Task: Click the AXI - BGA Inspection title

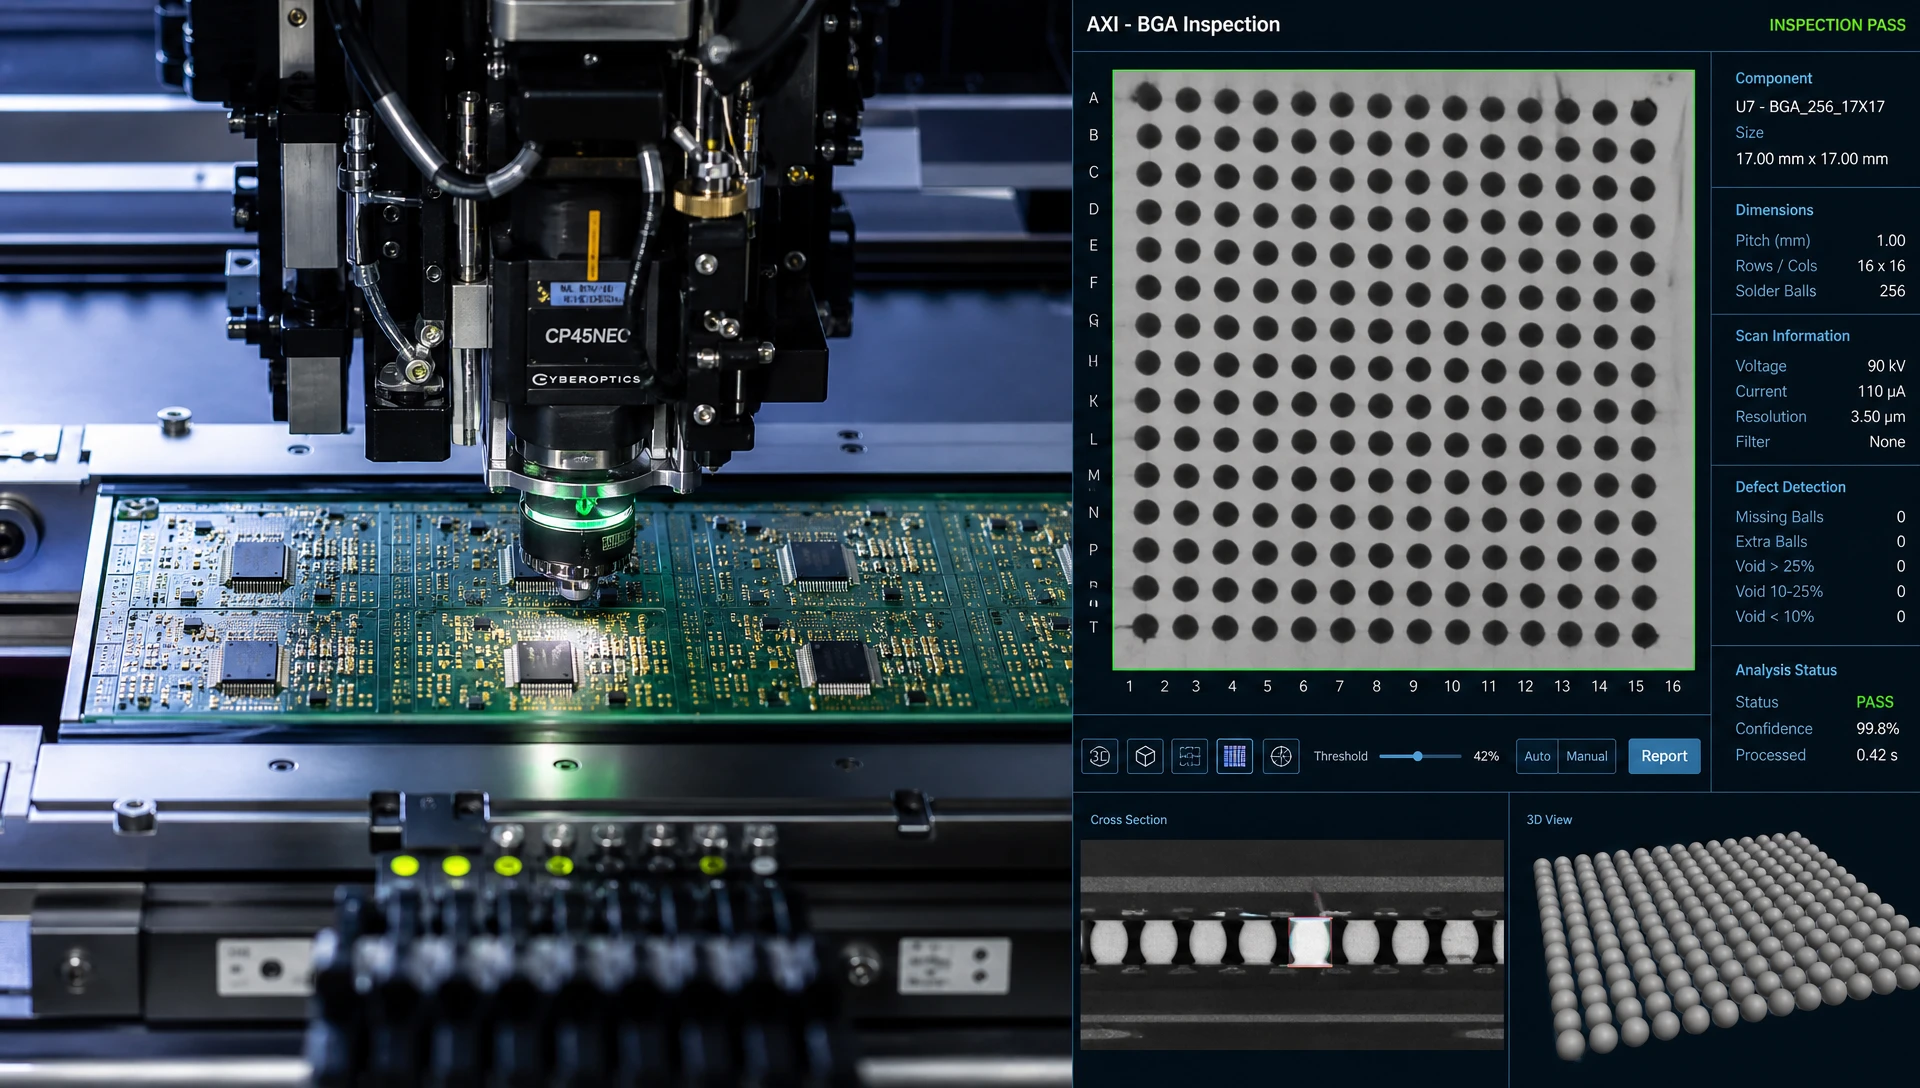Action: [1183, 24]
